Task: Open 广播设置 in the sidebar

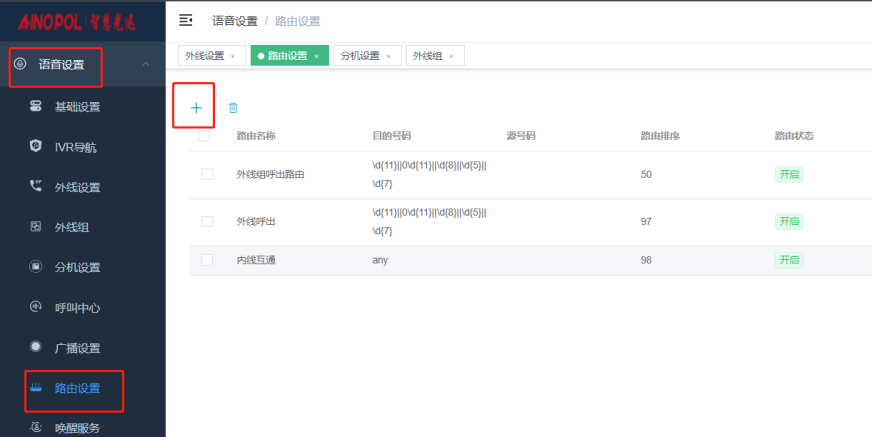Action: coord(77,348)
